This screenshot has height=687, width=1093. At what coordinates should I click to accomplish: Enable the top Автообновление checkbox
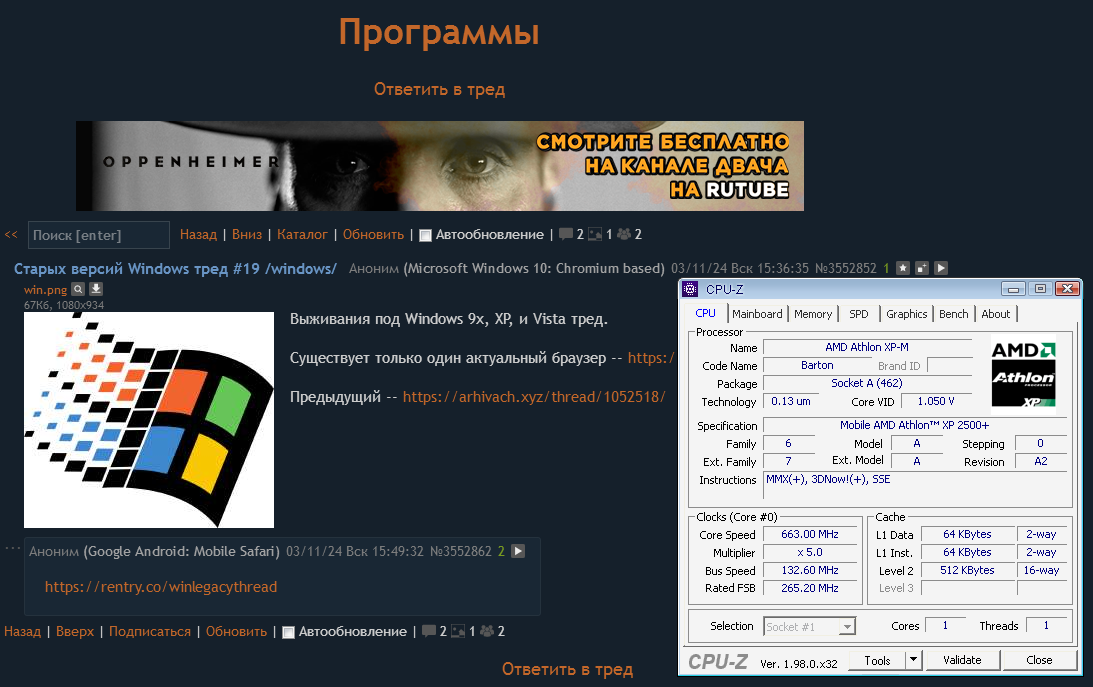tap(425, 236)
